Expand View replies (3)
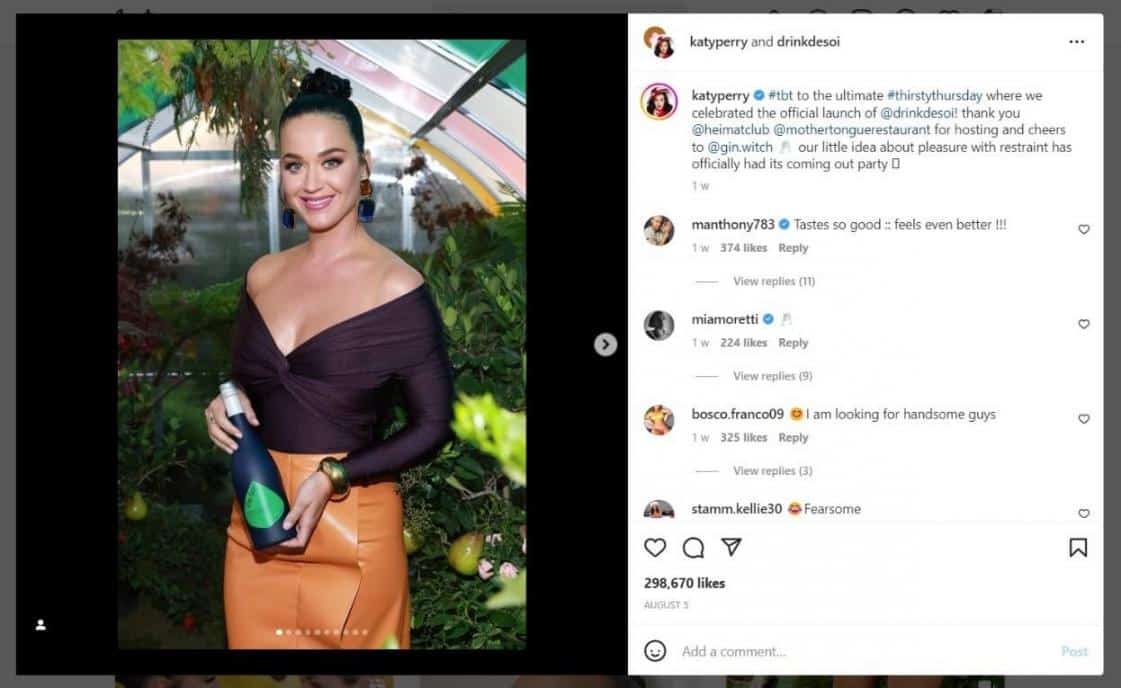The height and width of the screenshot is (688, 1121). coord(772,471)
